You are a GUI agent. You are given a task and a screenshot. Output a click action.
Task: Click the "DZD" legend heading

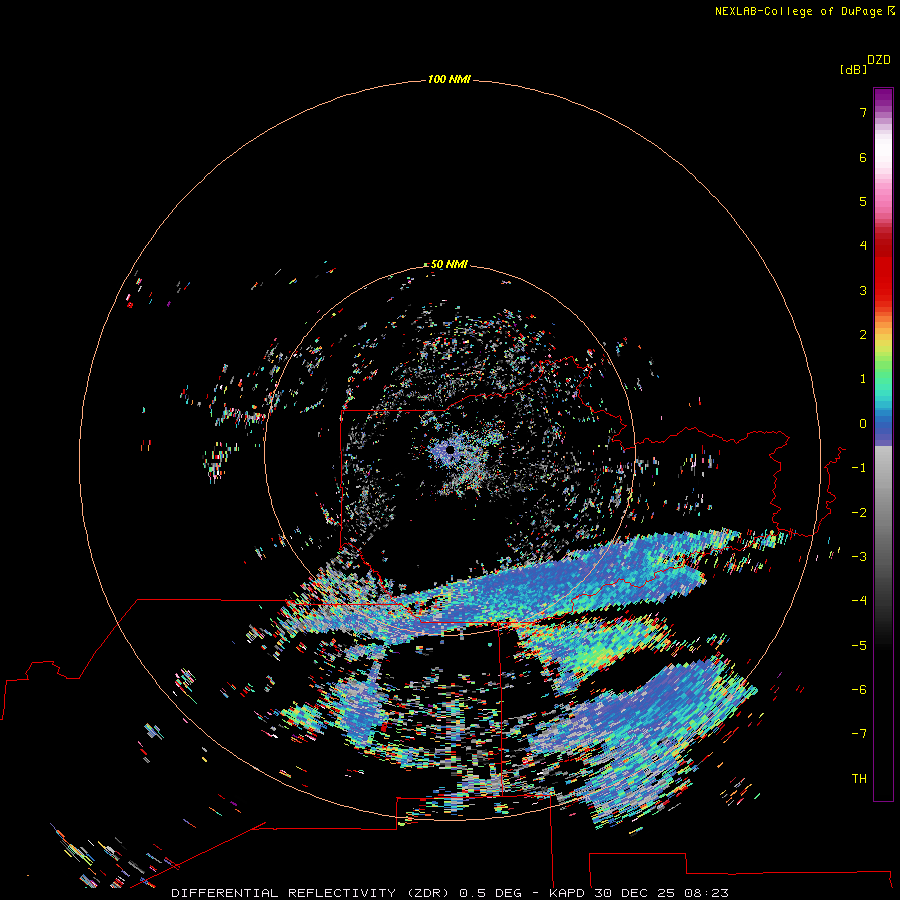[879, 60]
